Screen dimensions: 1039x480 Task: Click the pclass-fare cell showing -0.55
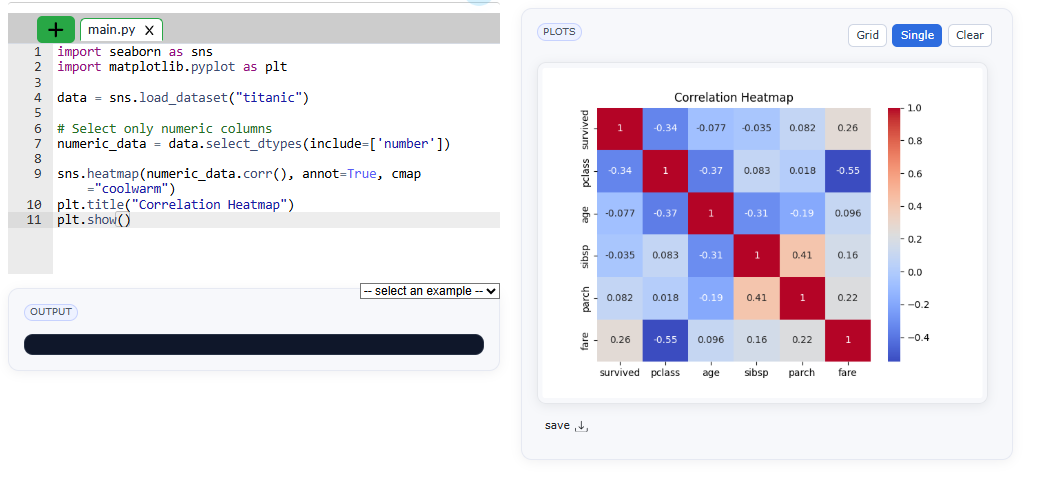[847, 171]
